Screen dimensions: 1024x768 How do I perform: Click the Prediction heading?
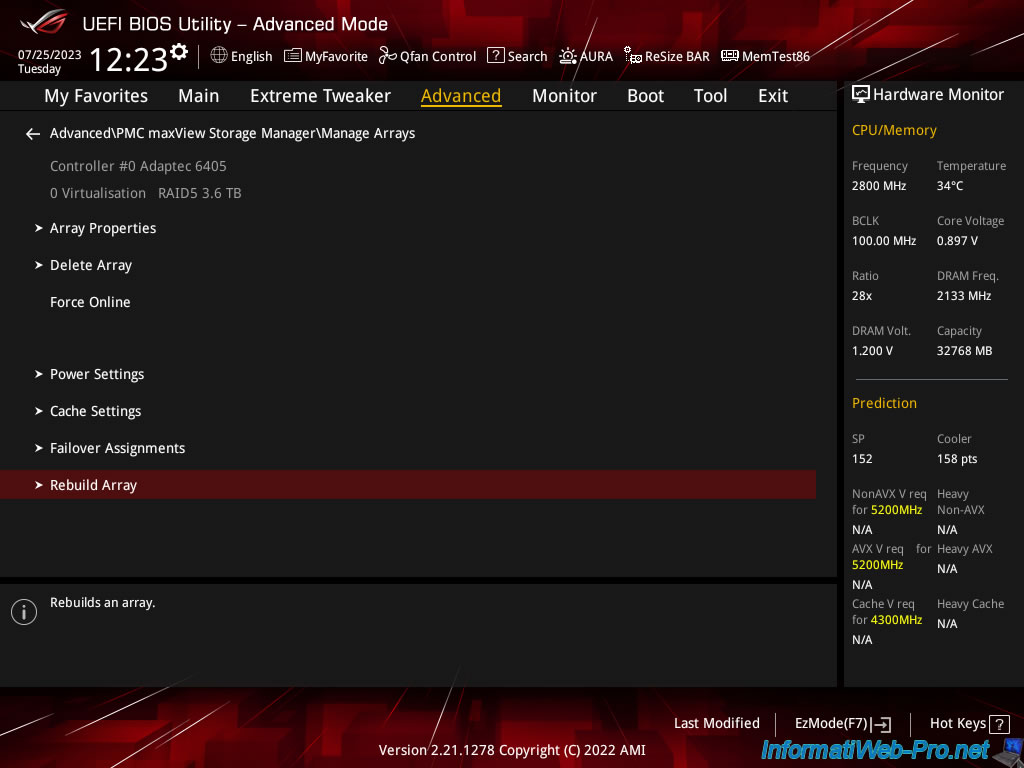pyautogui.click(x=884, y=403)
